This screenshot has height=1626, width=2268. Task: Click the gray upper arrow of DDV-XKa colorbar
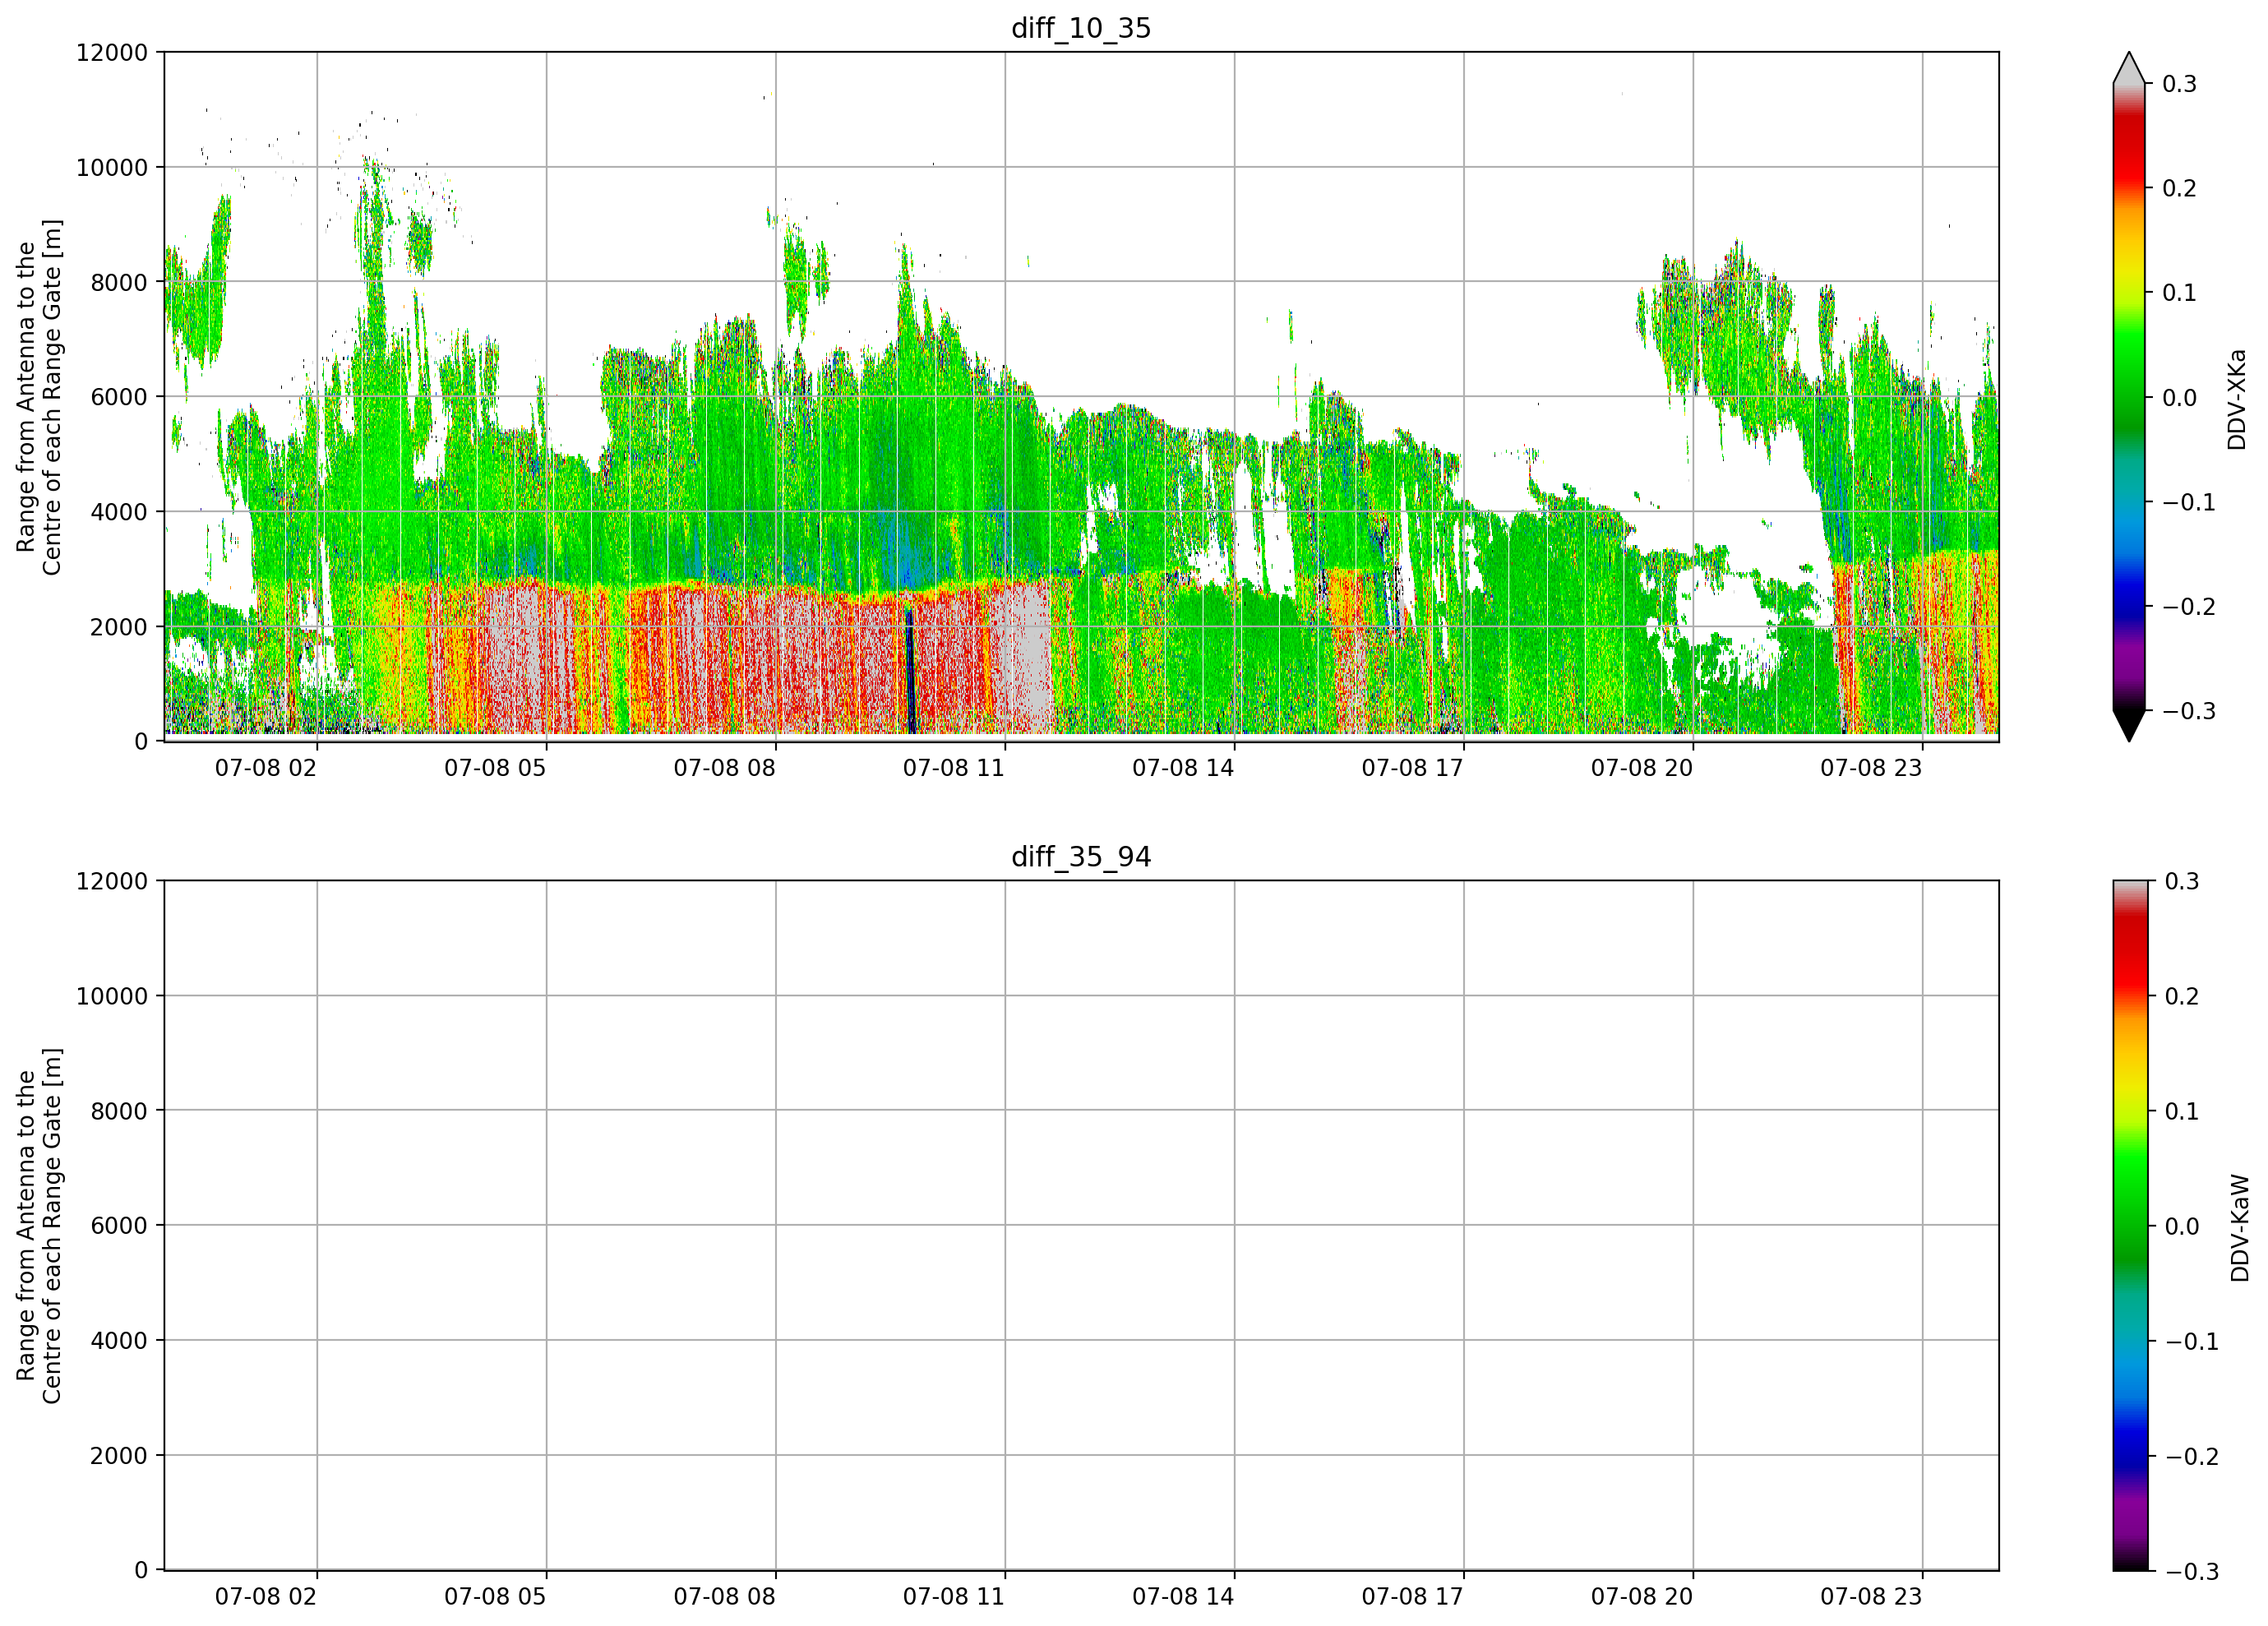point(2129,69)
